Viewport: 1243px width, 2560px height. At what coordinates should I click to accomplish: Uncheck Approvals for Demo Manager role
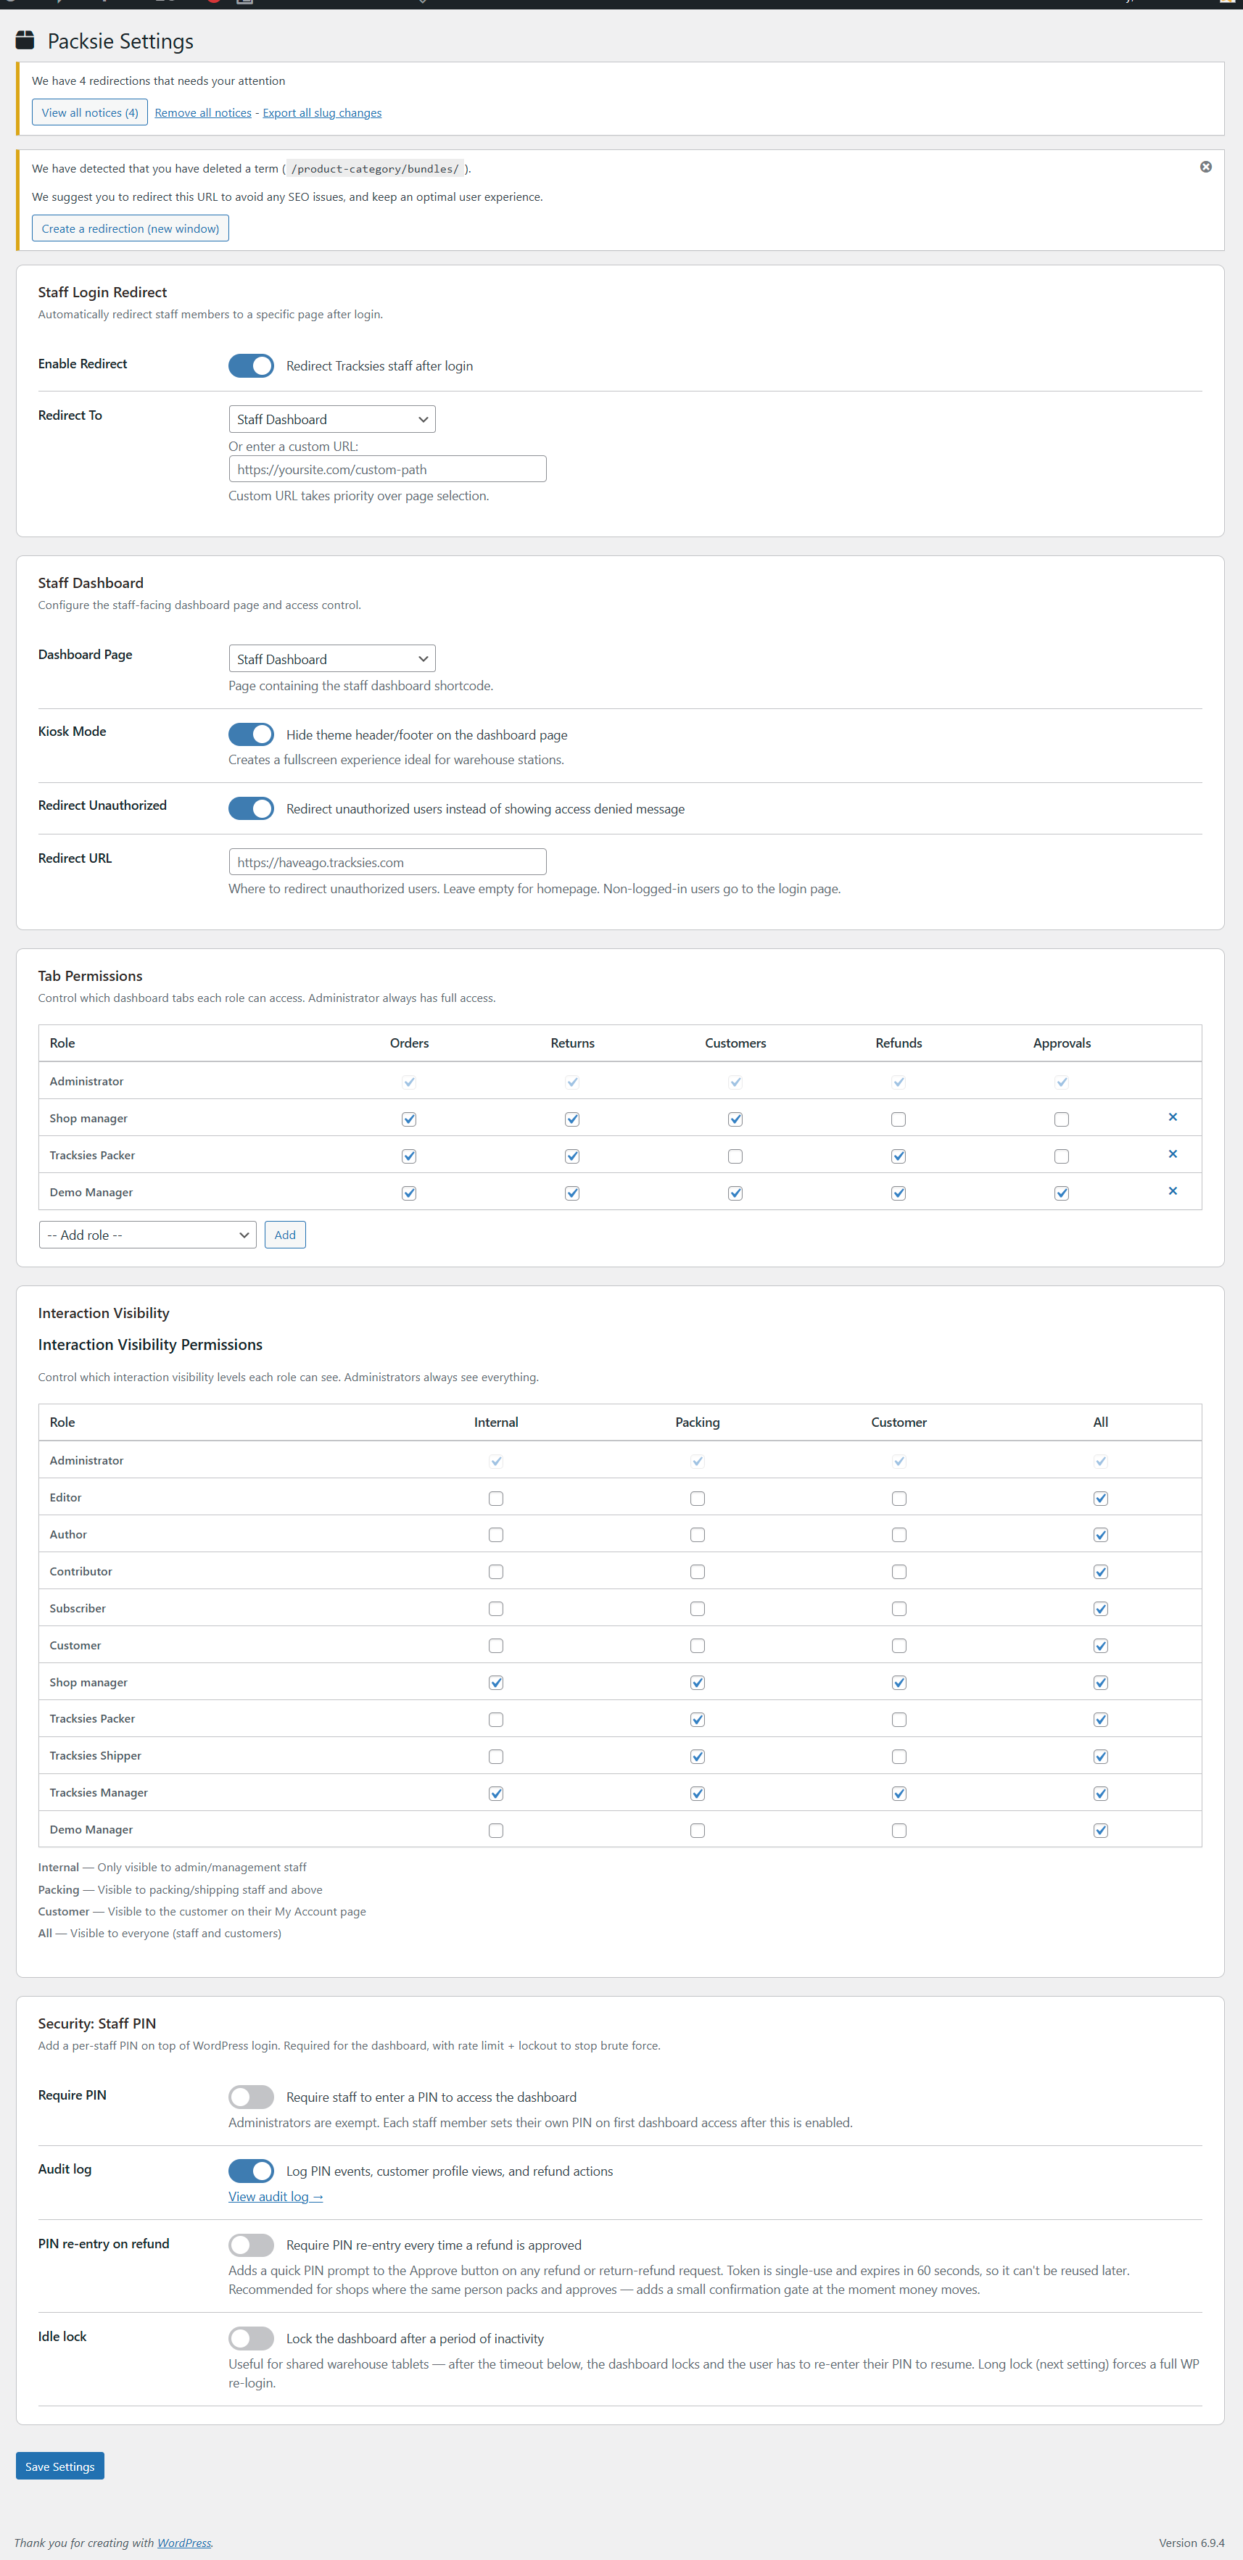[x=1061, y=1193]
